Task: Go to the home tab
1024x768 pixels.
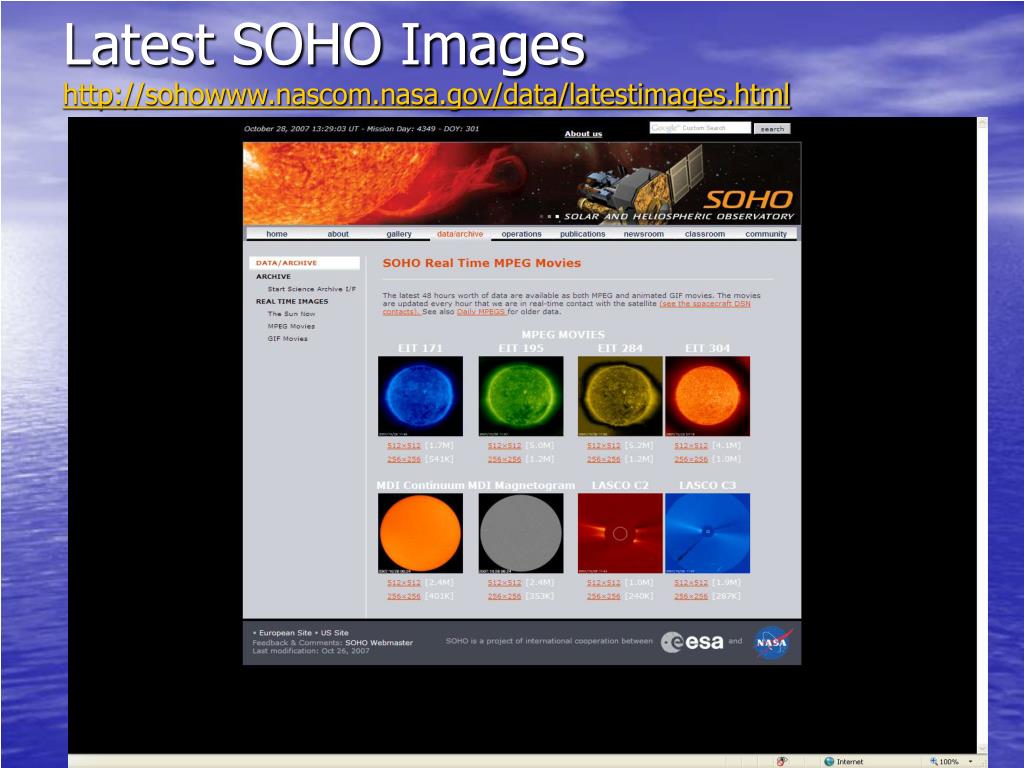Action: pyautogui.click(x=277, y=234)
